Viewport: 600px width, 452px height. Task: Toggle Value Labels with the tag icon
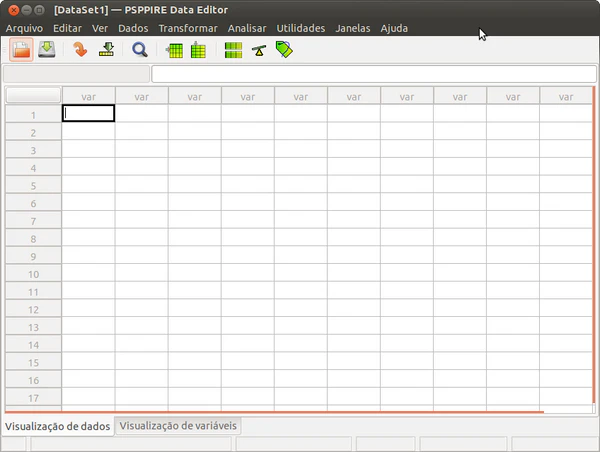284,50
